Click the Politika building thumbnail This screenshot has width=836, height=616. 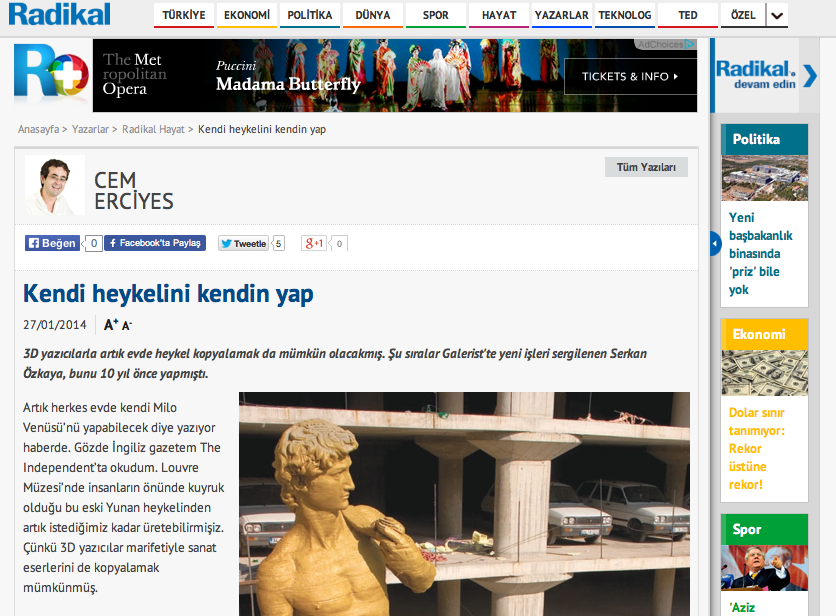764,178
